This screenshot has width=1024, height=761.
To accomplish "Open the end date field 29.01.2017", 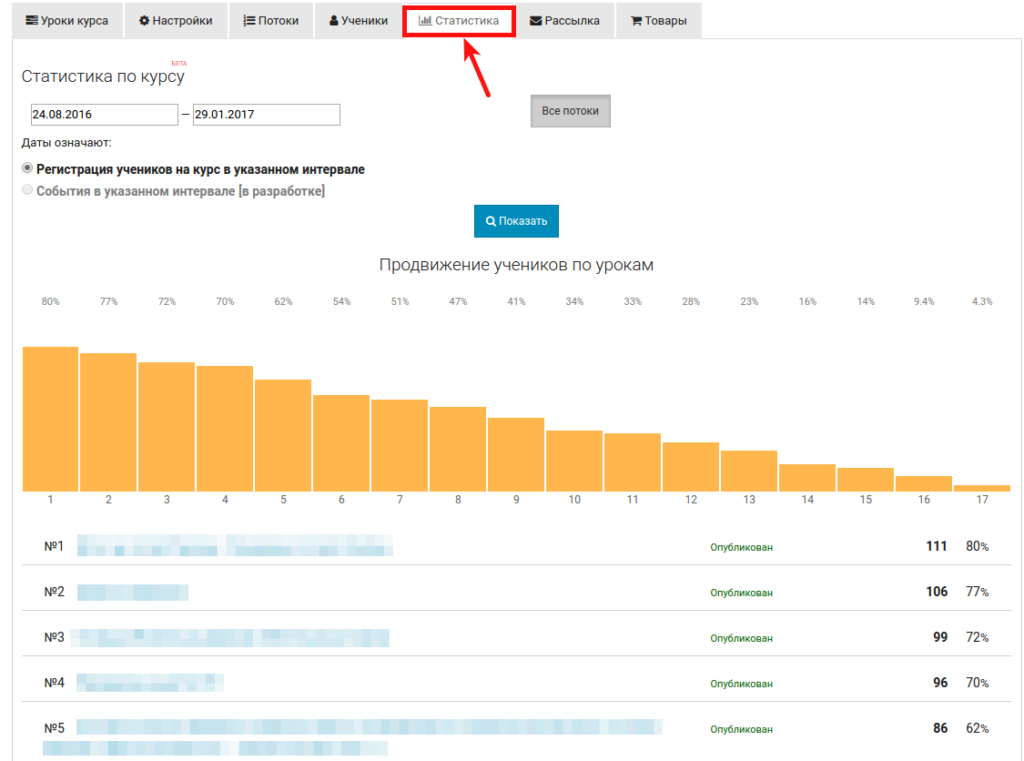I will [x=266, y=115].
